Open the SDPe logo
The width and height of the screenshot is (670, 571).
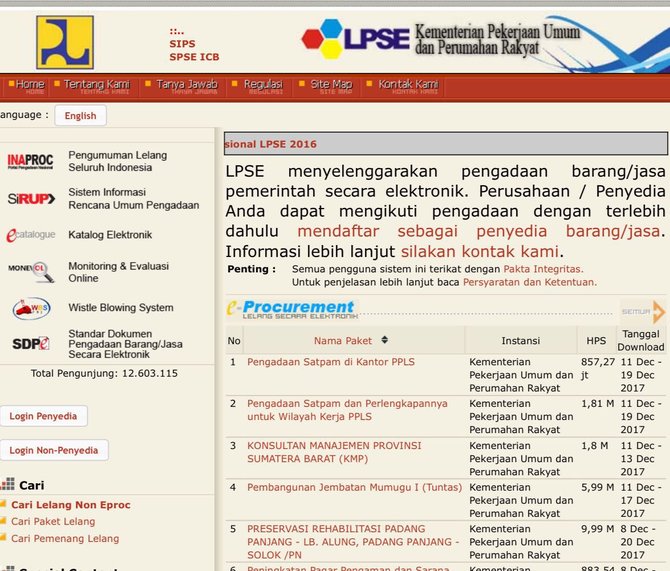(31, 344)
